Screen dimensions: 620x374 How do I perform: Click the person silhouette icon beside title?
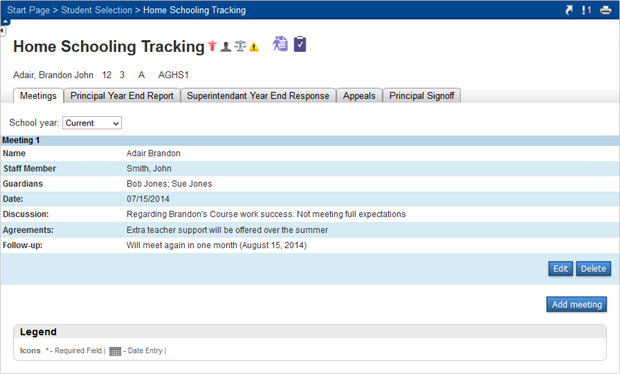pos(226,47)
